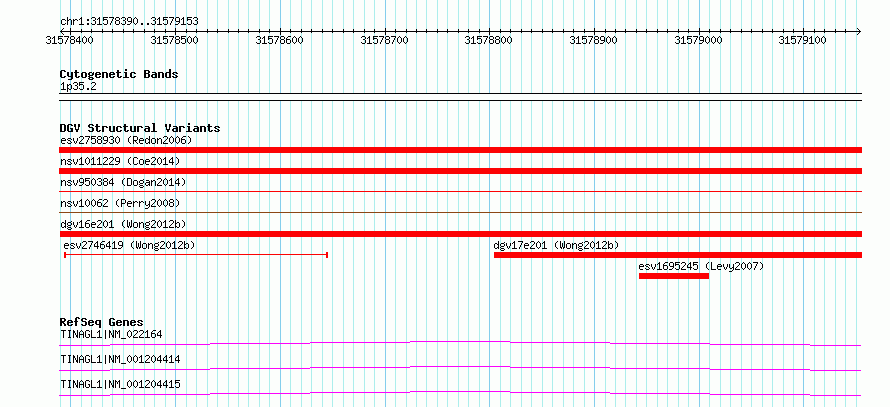Image resolution: width=890 pixels, height=407 pixels.
Task: Click the thin line under nsv950384
Action: coord(460,192)
